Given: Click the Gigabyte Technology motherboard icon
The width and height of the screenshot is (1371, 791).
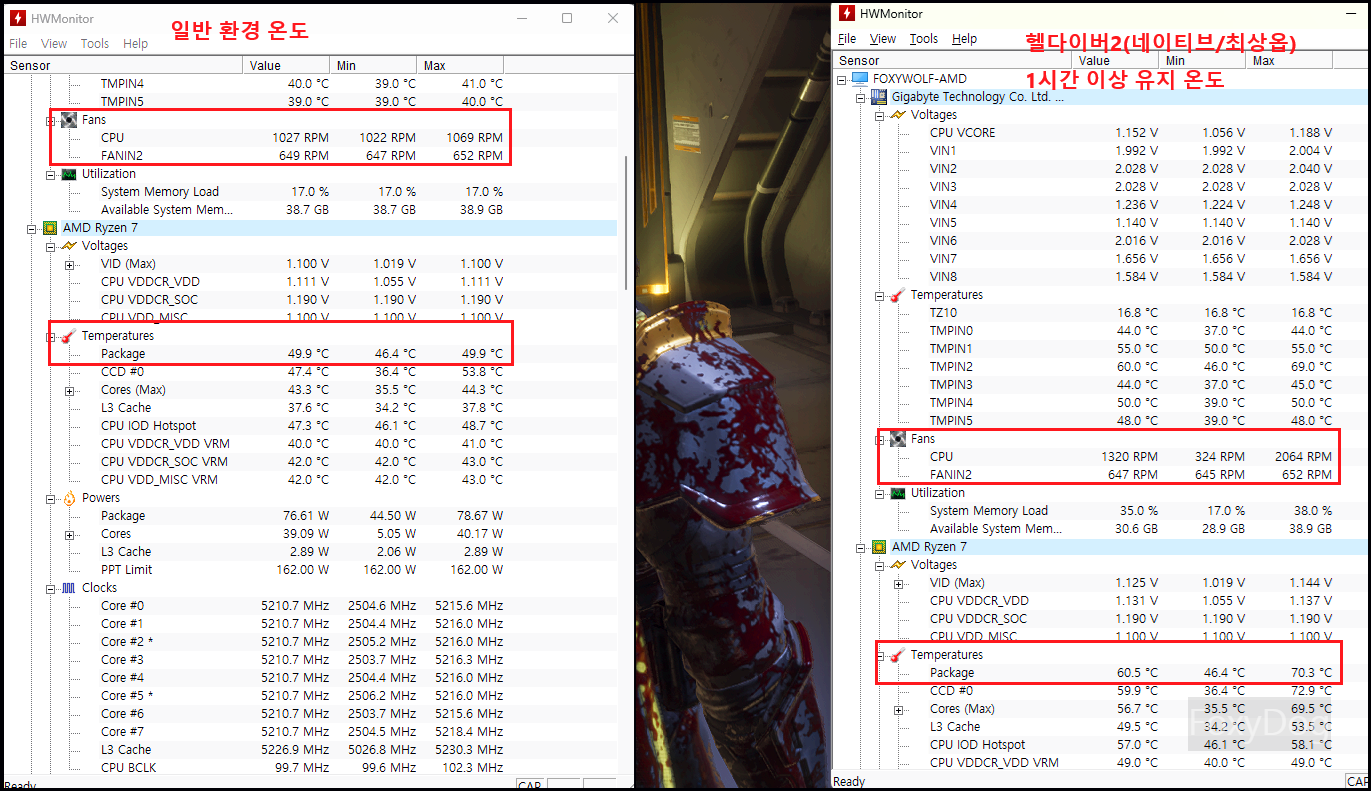Looking at the screenshot, I should tap(879, 97).
